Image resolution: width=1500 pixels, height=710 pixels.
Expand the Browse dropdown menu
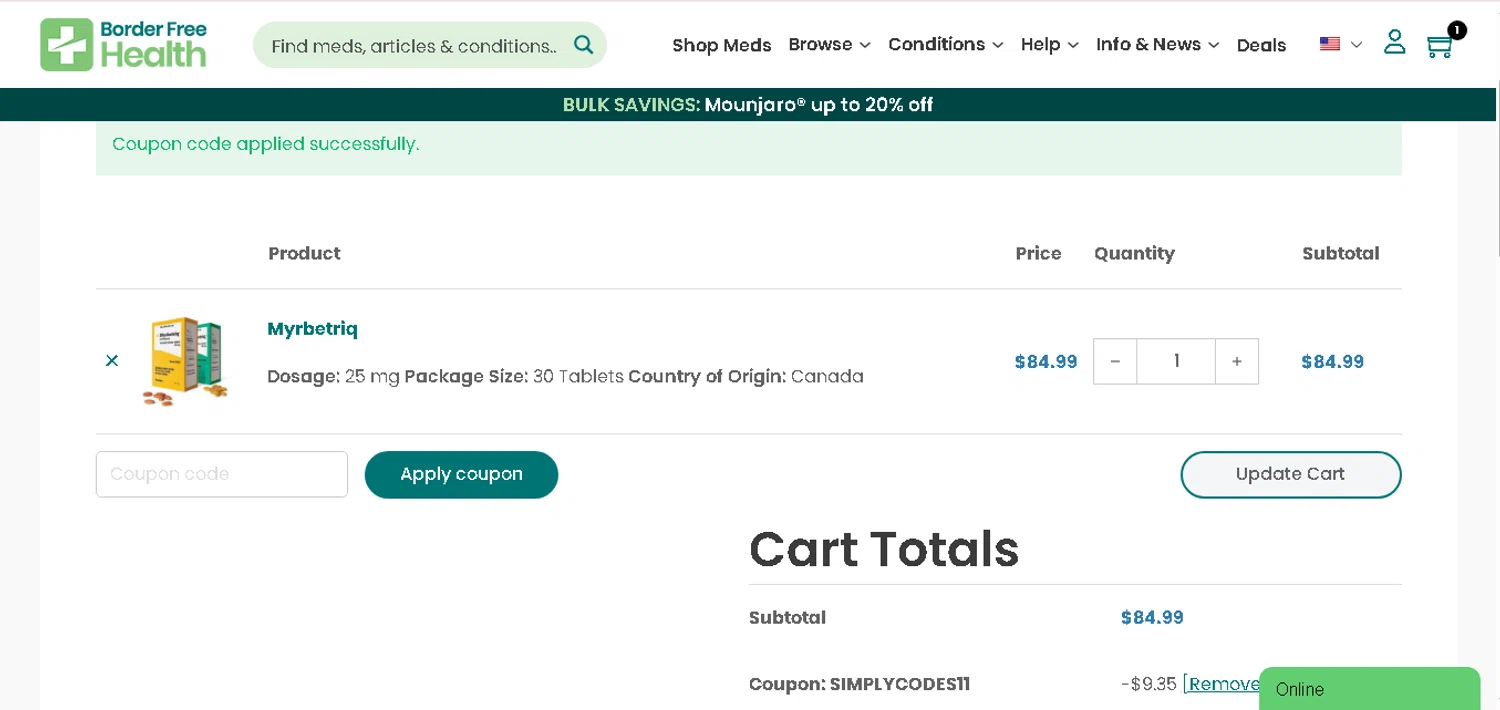point(829,45)
